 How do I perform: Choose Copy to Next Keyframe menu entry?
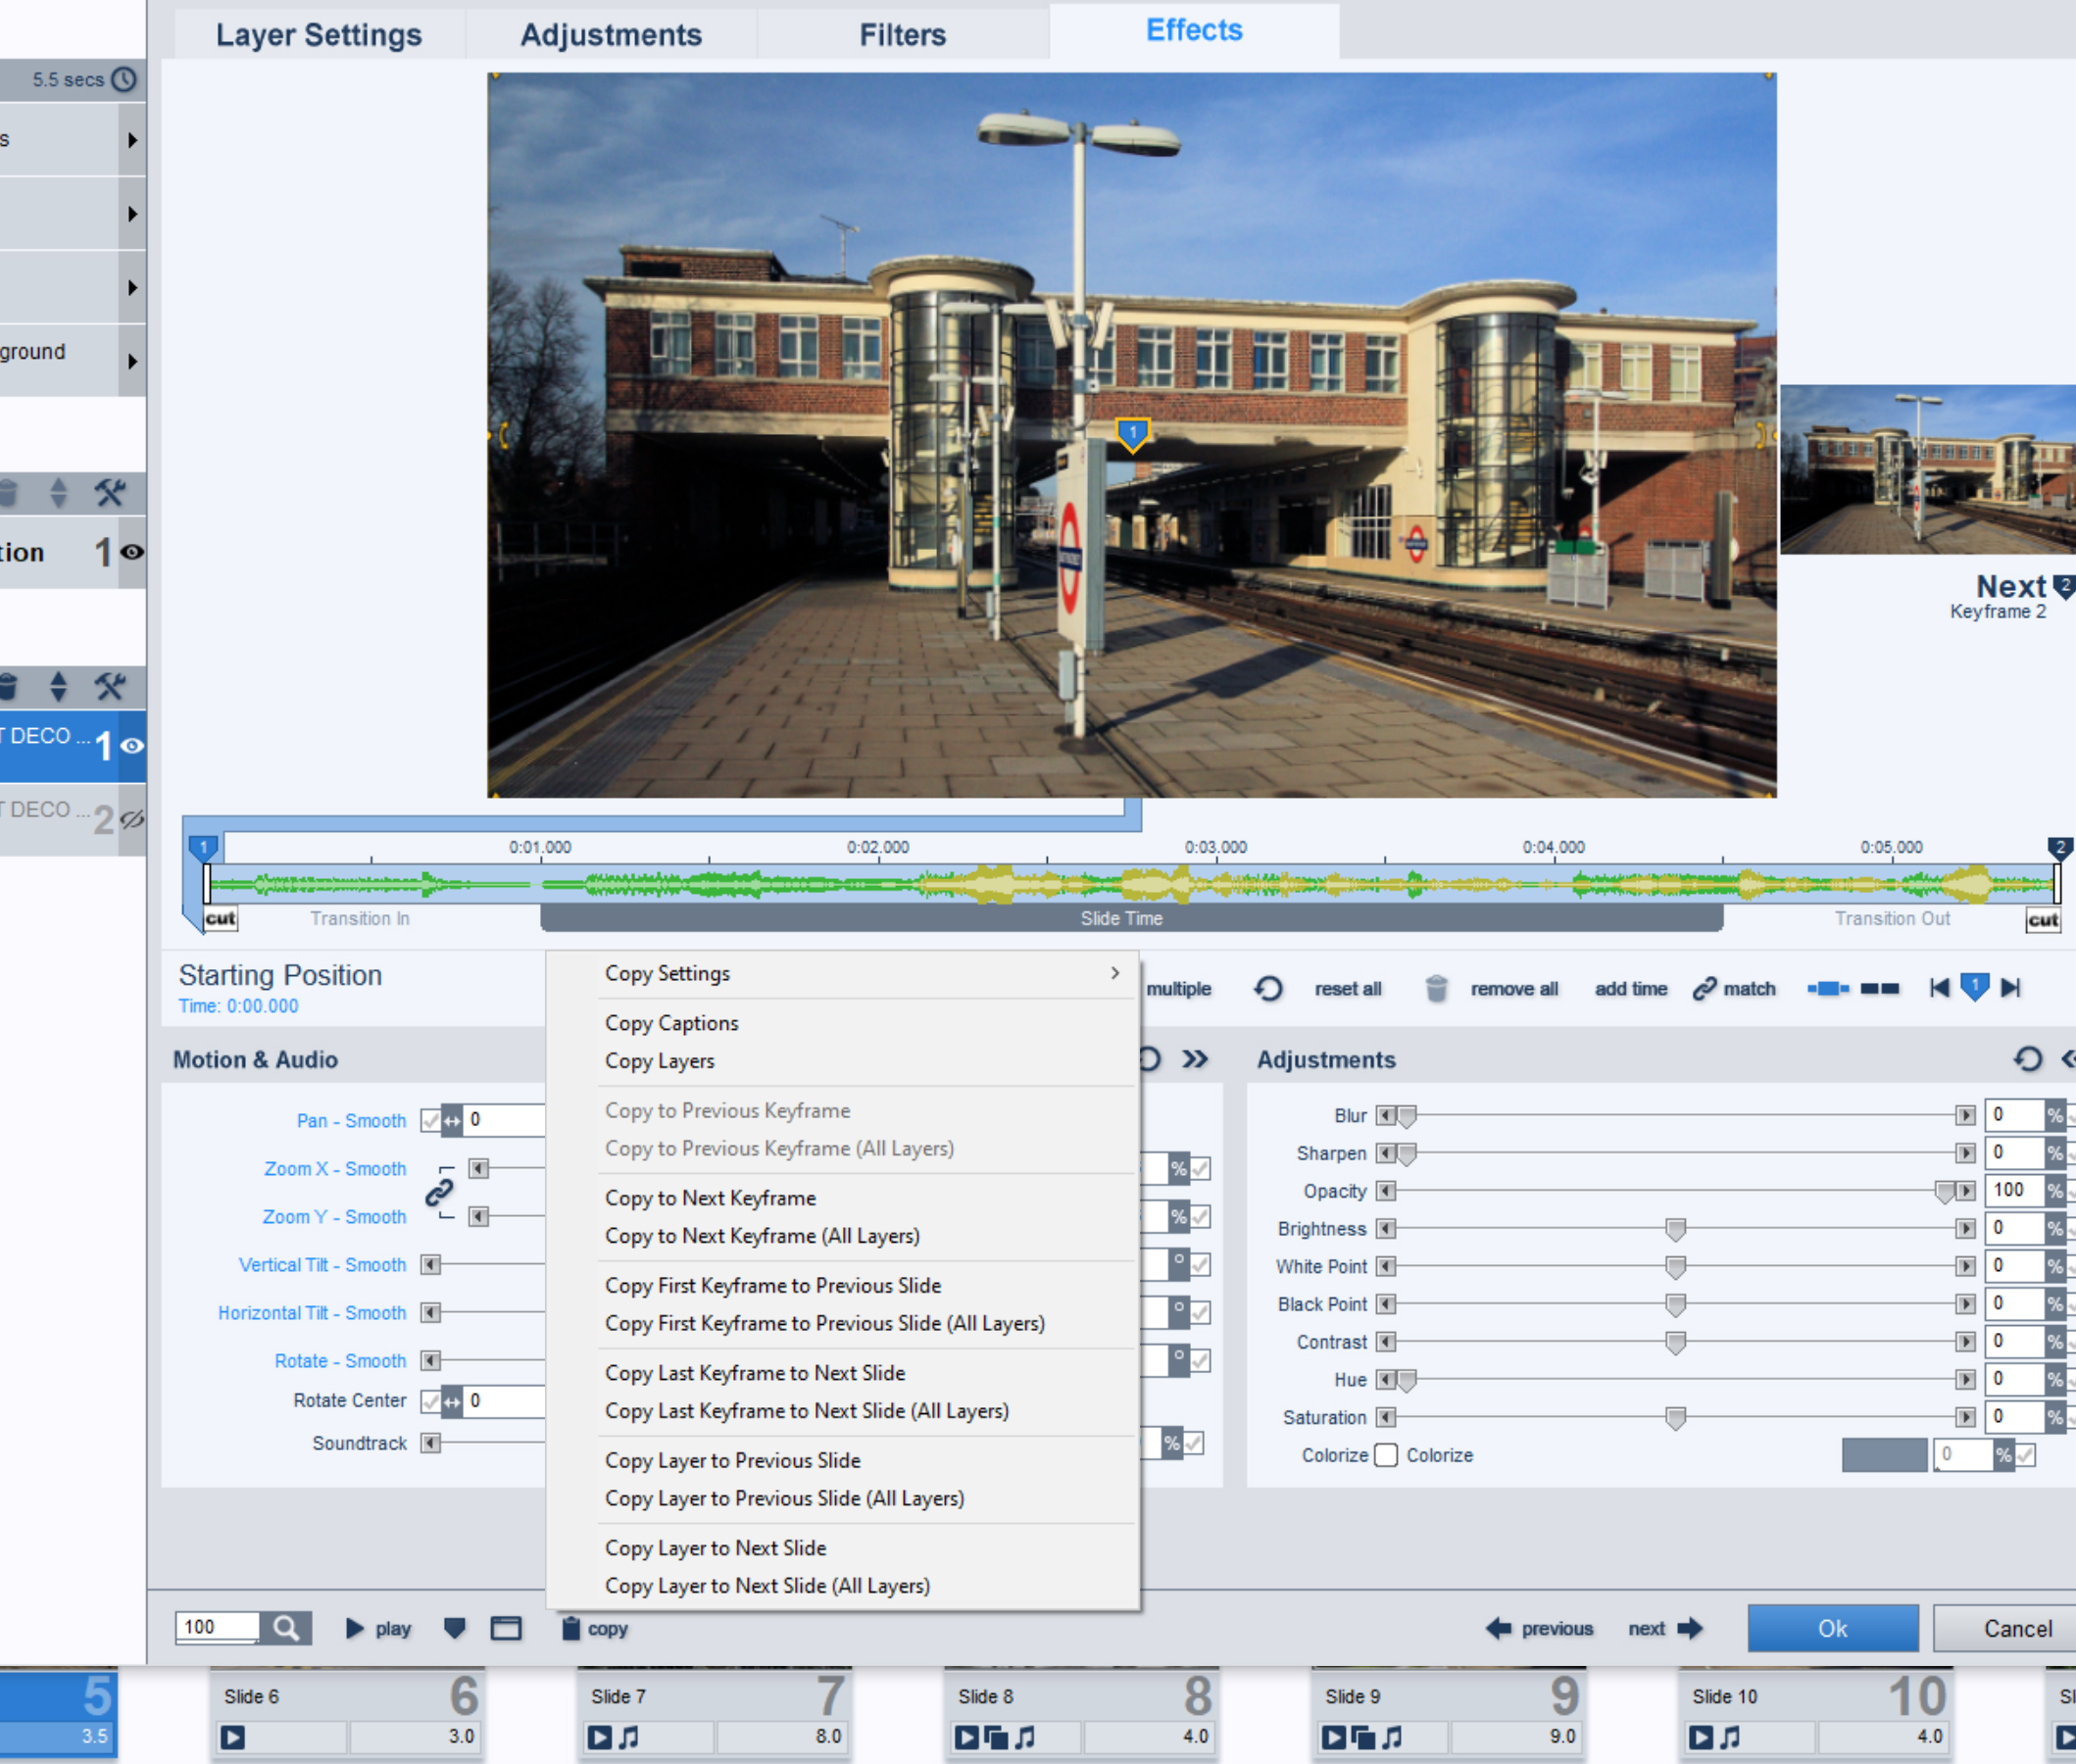pyautogui.click(x=710, y=1198)
